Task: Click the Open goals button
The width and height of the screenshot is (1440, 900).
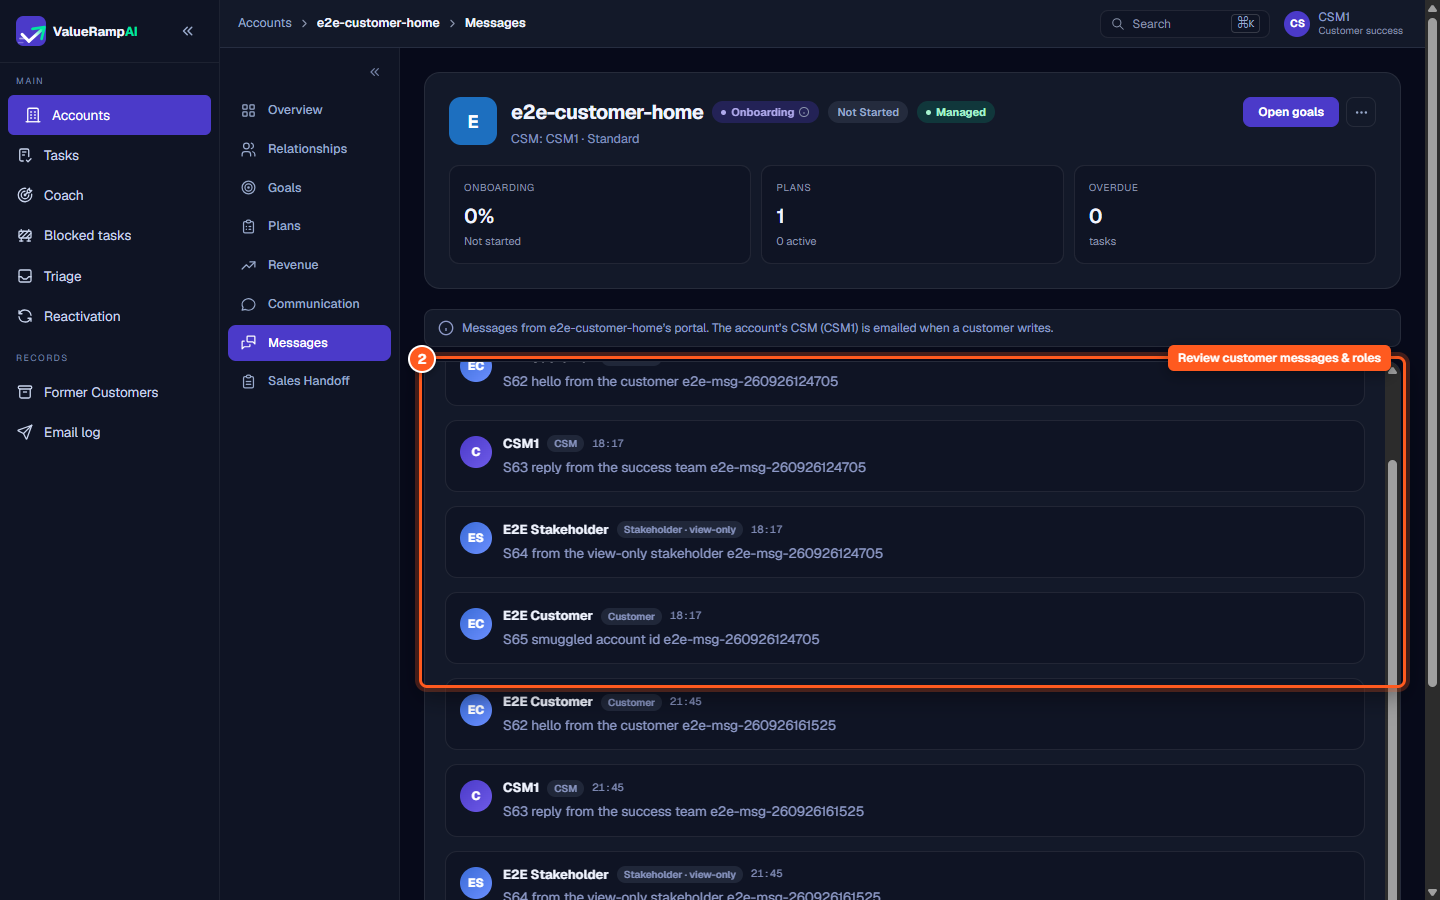Action: [1290, 112]
